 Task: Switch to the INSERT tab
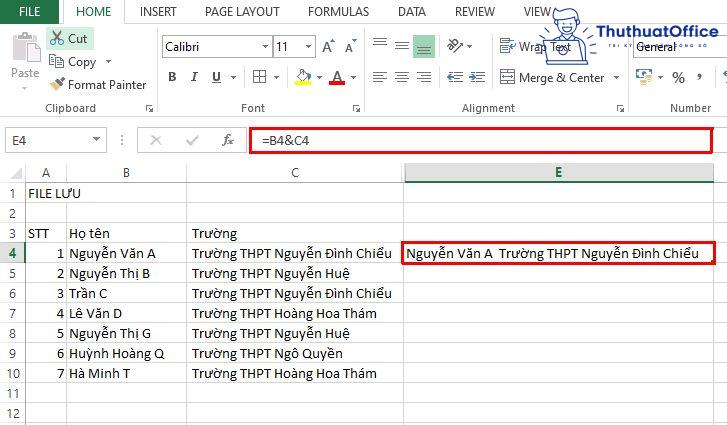tap(158, 12)
